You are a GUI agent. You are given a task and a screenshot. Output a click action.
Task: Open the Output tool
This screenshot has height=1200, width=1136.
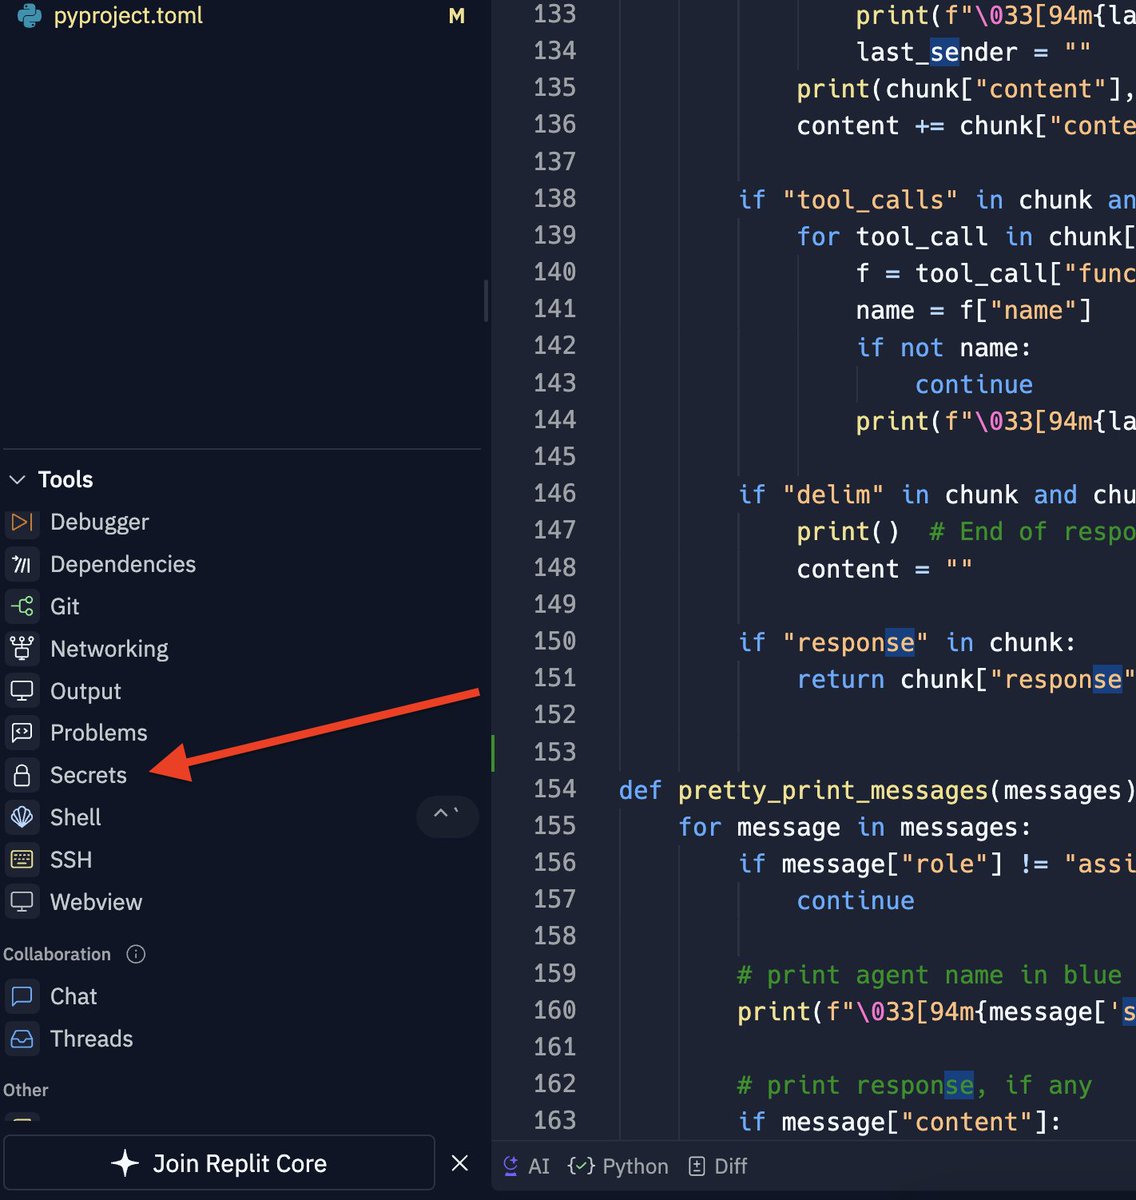tap(85, 691)
